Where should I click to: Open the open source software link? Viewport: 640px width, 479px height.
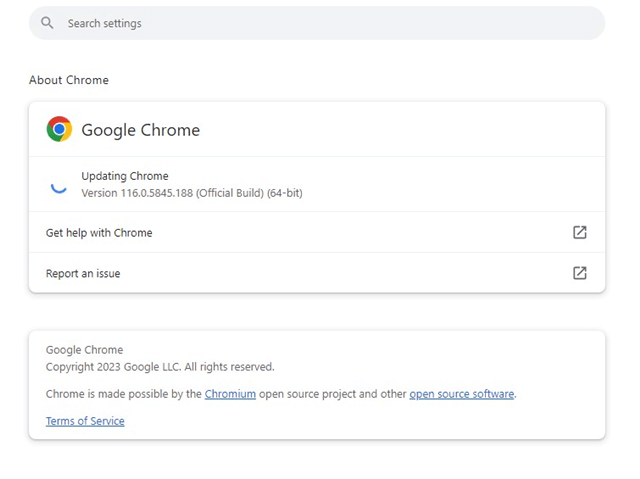coord(462,394)
